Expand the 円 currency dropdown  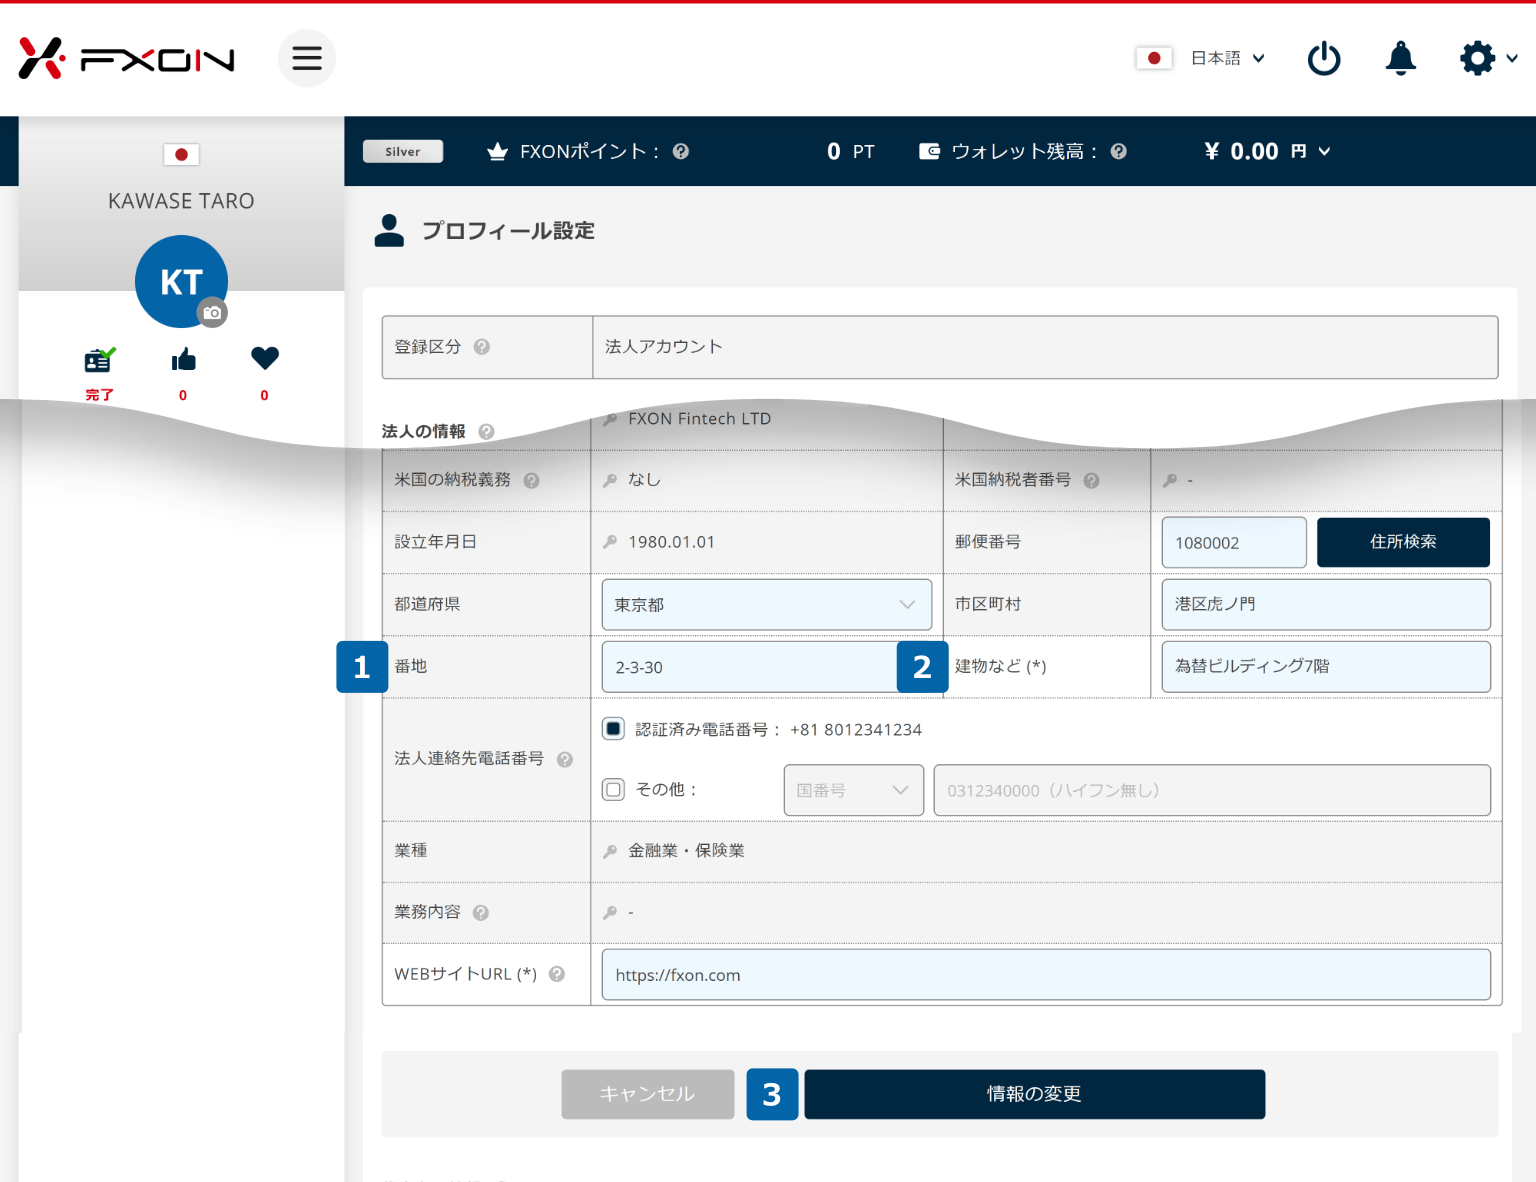tap(1311, 151)
